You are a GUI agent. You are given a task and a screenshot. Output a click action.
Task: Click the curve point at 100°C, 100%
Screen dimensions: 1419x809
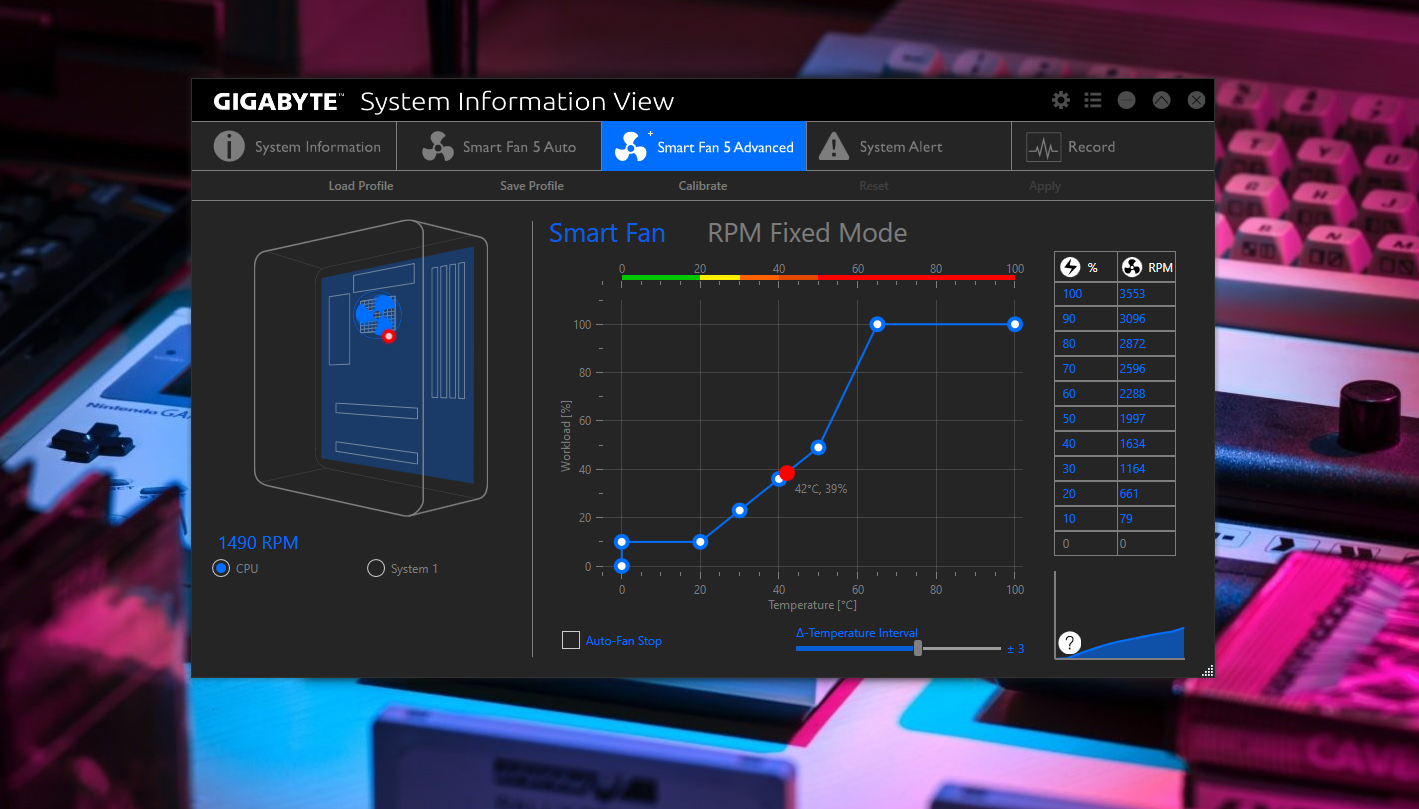click(x=1015, y=324)
